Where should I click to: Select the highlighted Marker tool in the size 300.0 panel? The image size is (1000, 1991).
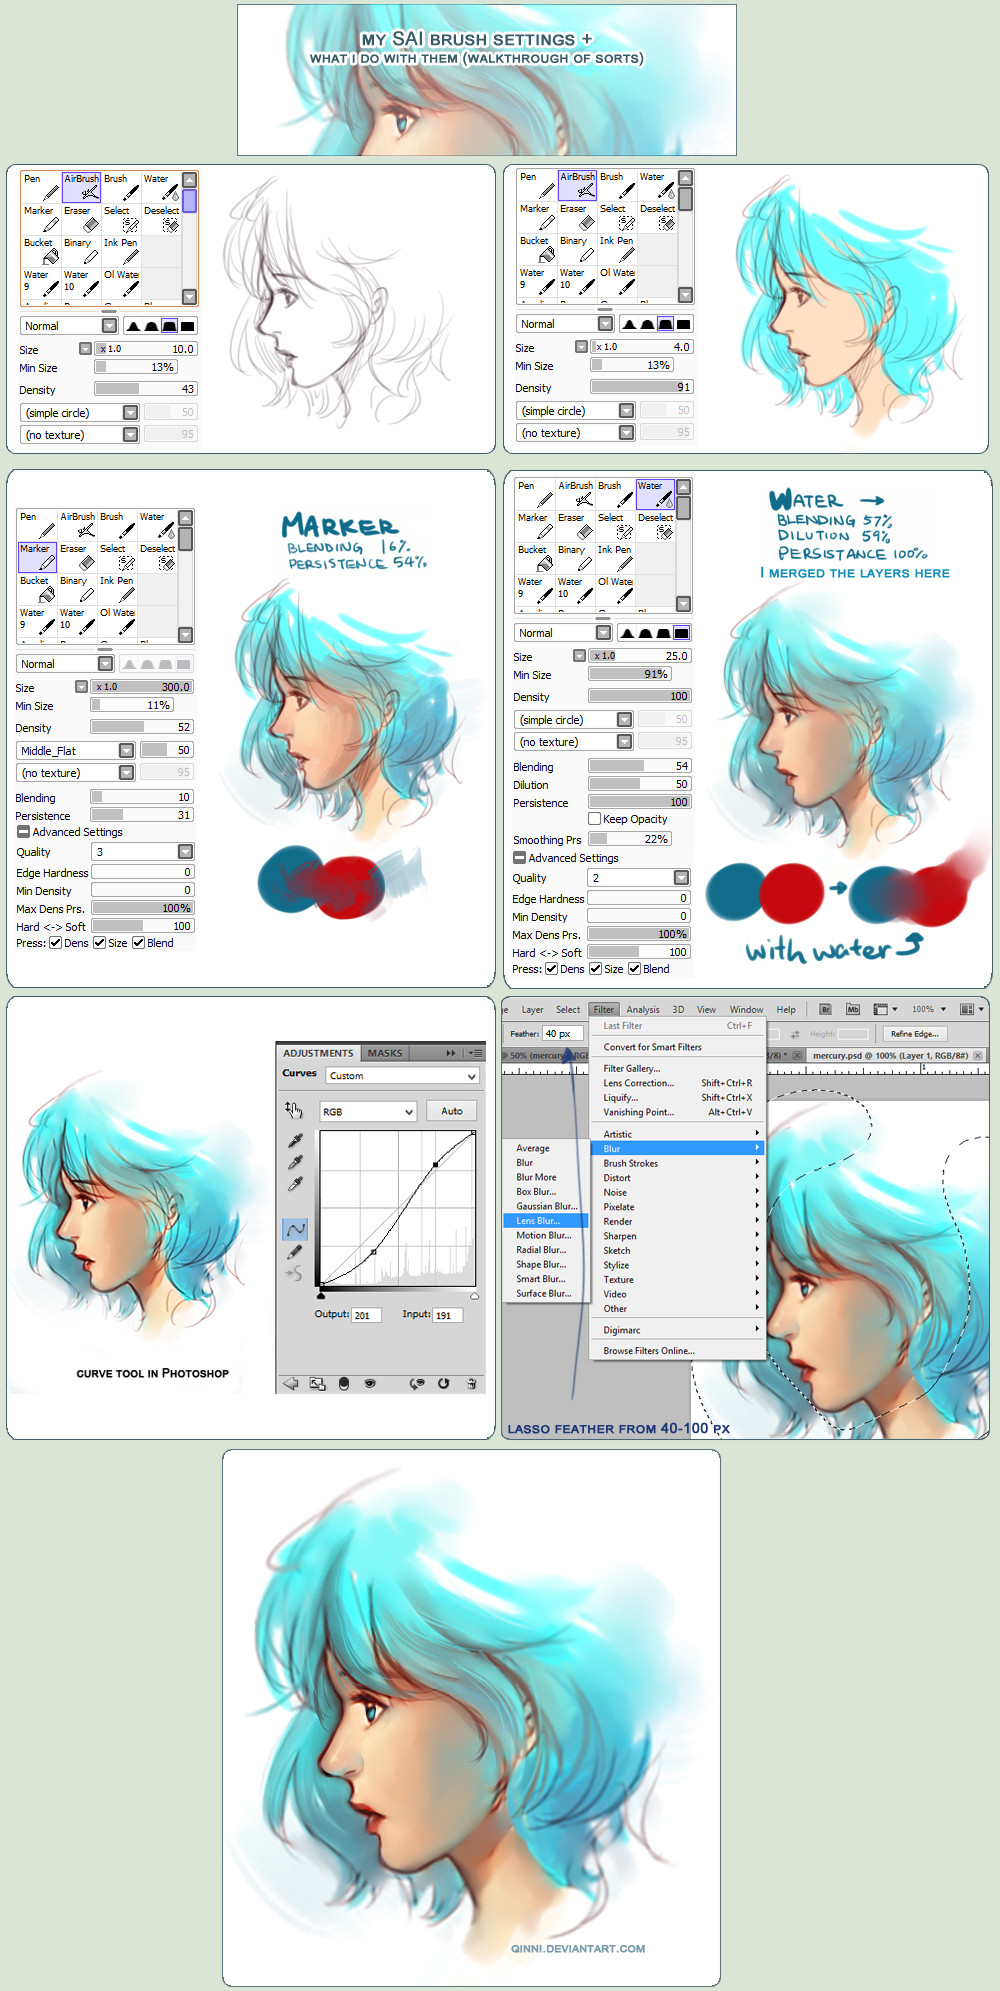pos(37,557)
